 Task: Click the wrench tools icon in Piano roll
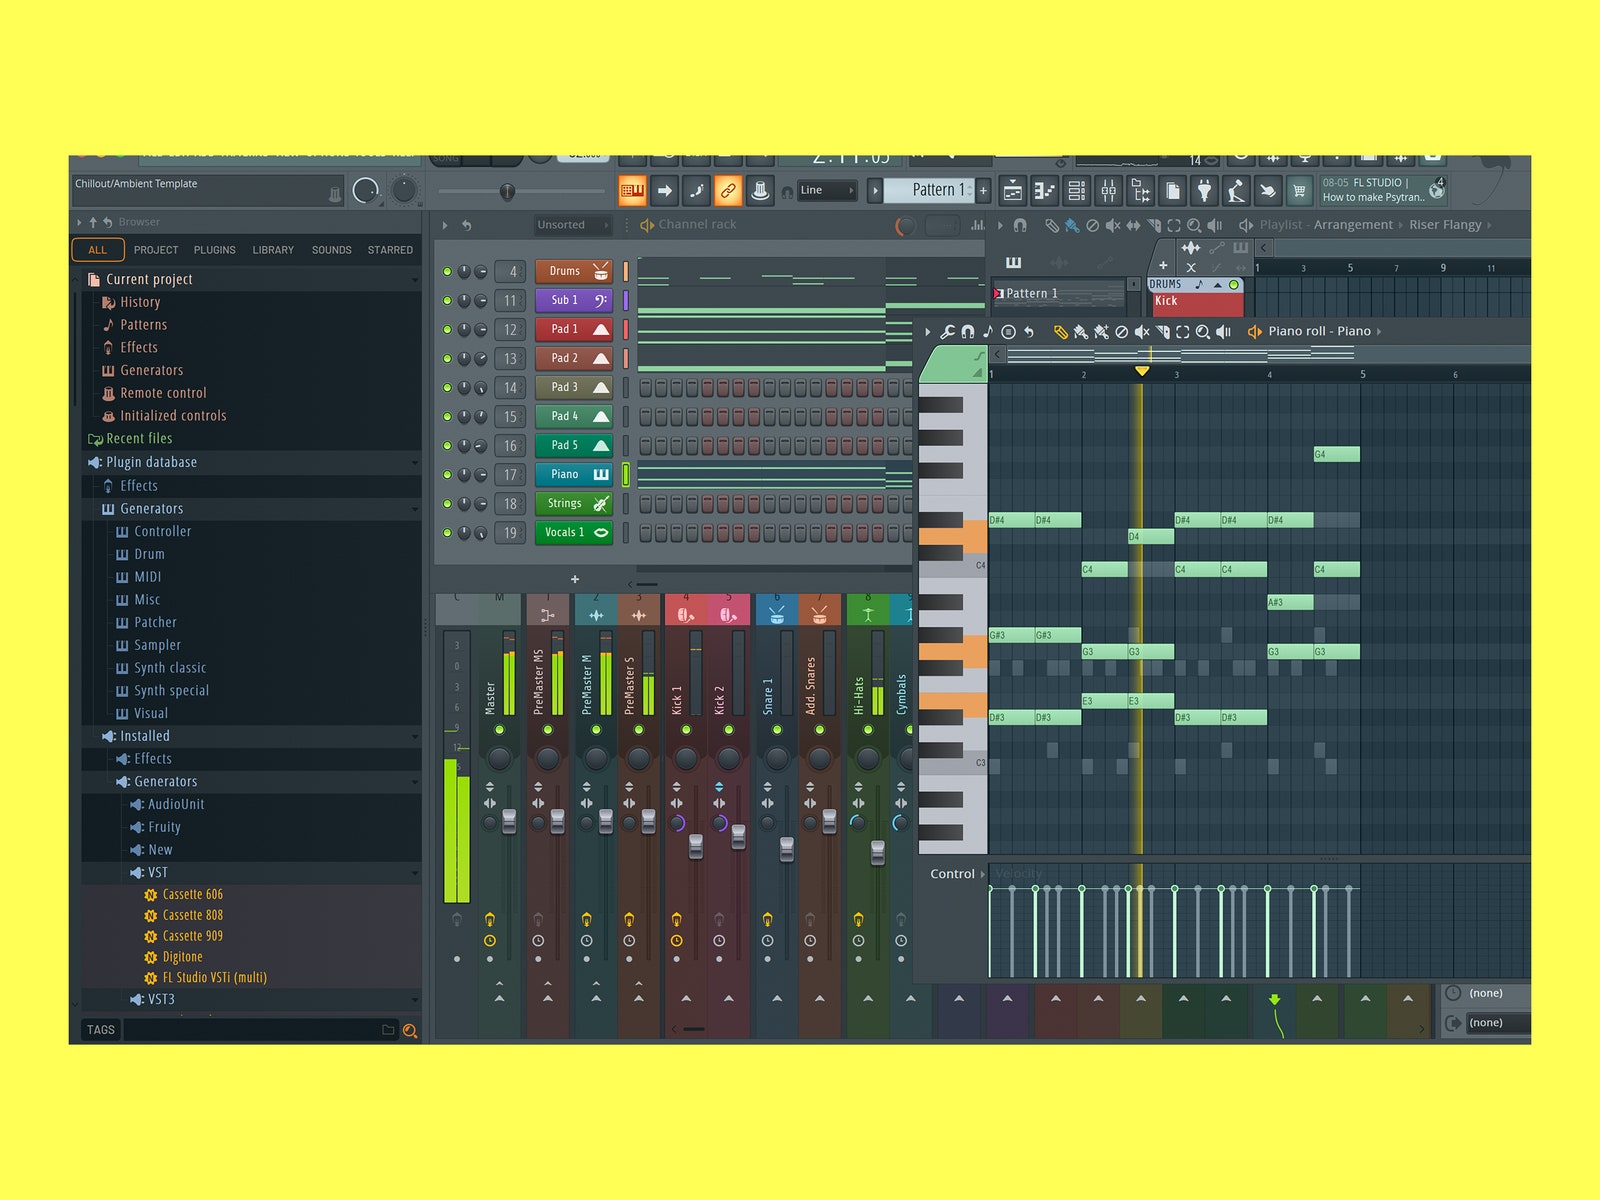point(947,332)
